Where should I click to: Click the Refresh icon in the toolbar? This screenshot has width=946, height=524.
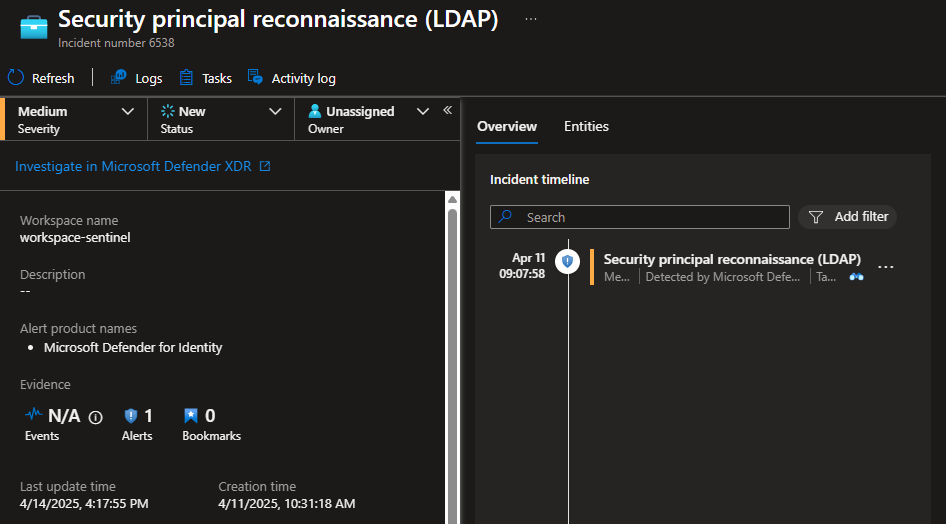[x=16, y=78]
